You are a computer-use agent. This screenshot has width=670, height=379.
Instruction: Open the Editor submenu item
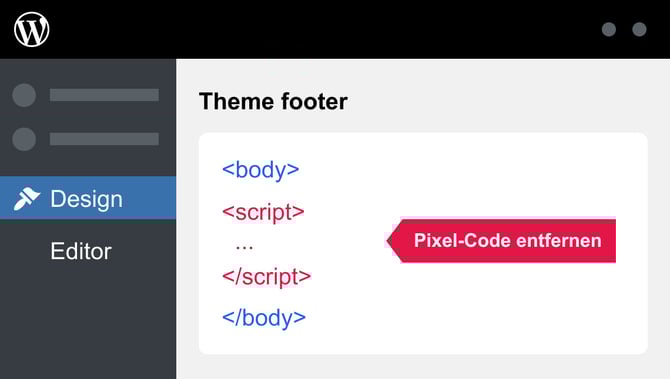coord(81,251)
